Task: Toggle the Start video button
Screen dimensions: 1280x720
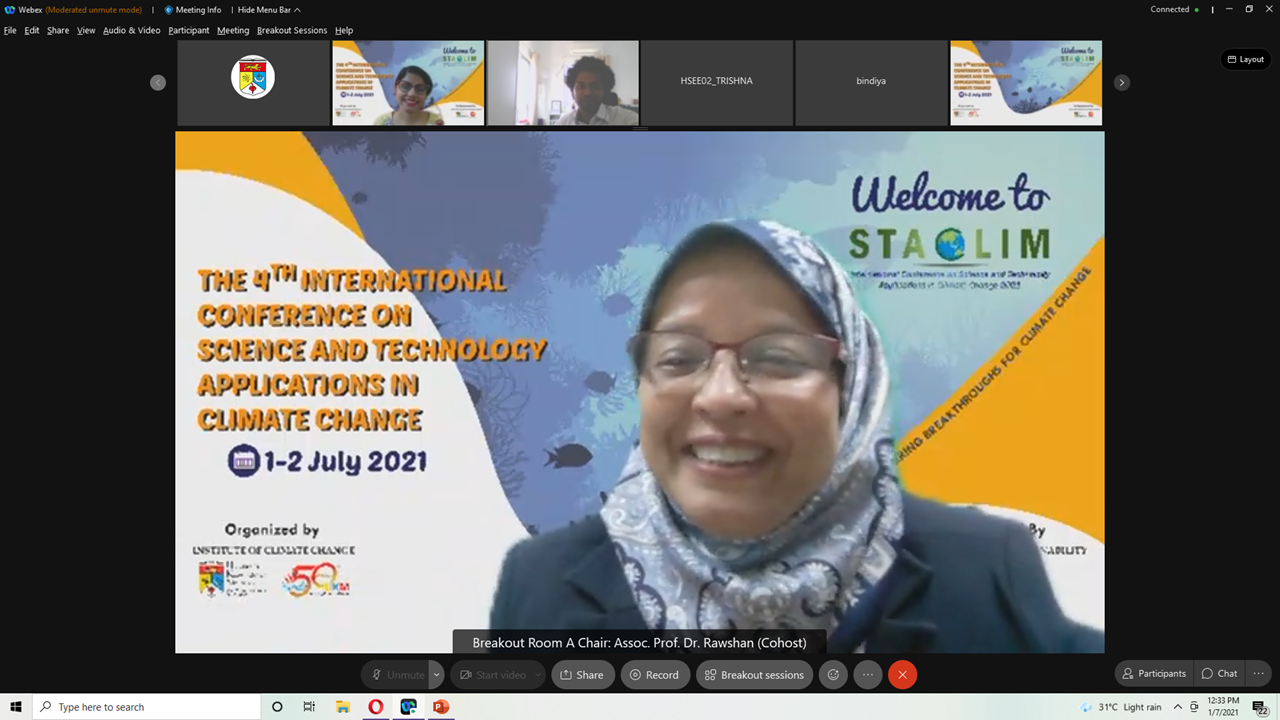Action: pyautogui.click(x=492, y=675)
